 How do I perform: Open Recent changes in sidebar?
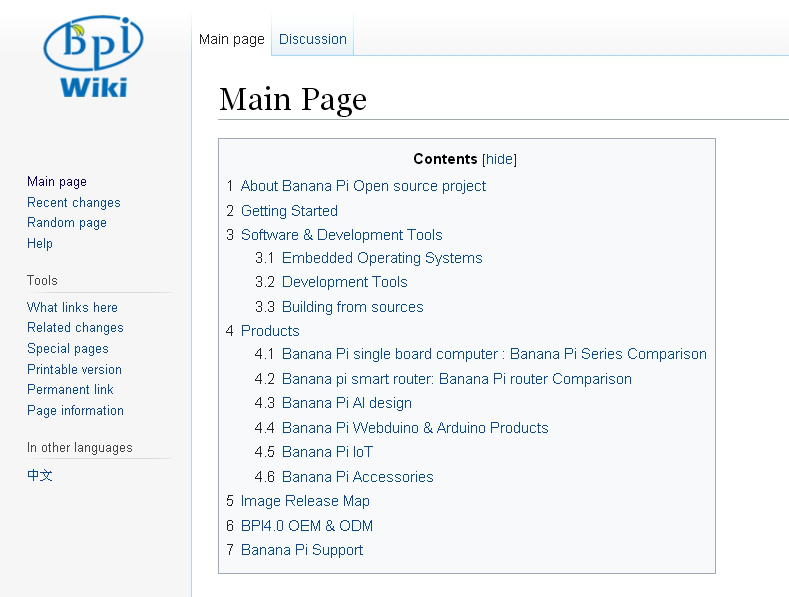click(x=73, y=202)
